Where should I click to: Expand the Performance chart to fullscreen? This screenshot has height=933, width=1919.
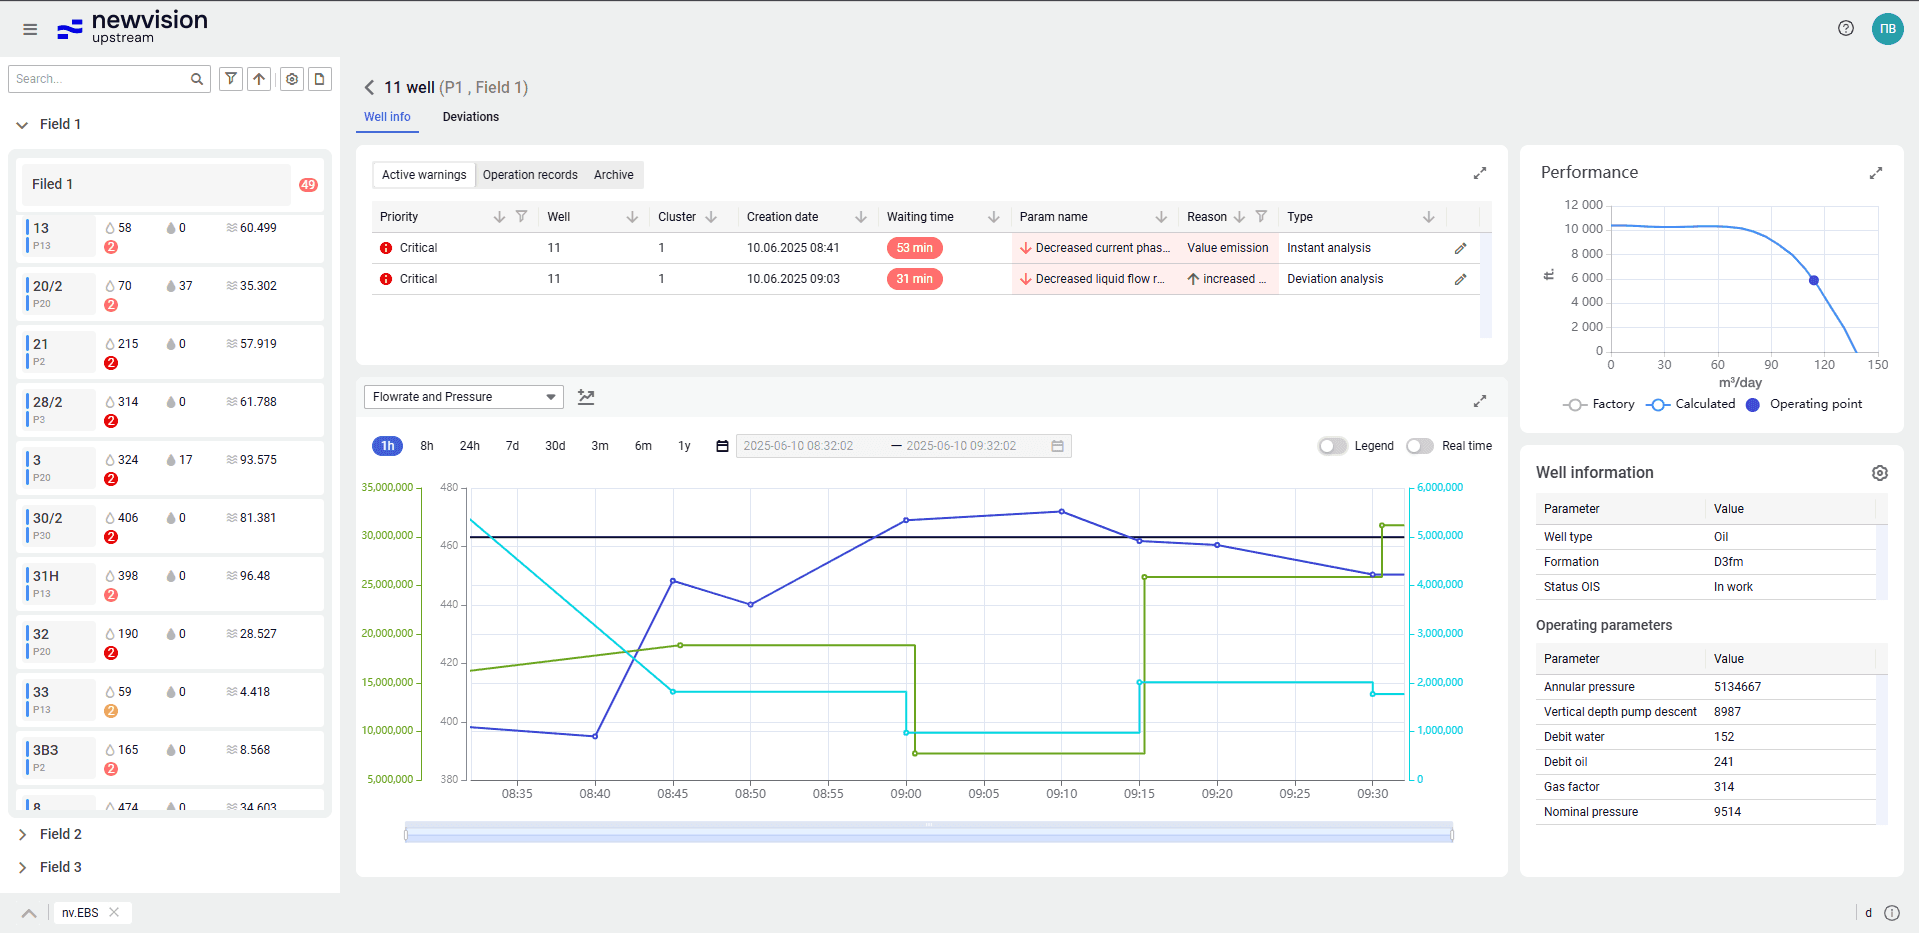(x=1876, y=173)
